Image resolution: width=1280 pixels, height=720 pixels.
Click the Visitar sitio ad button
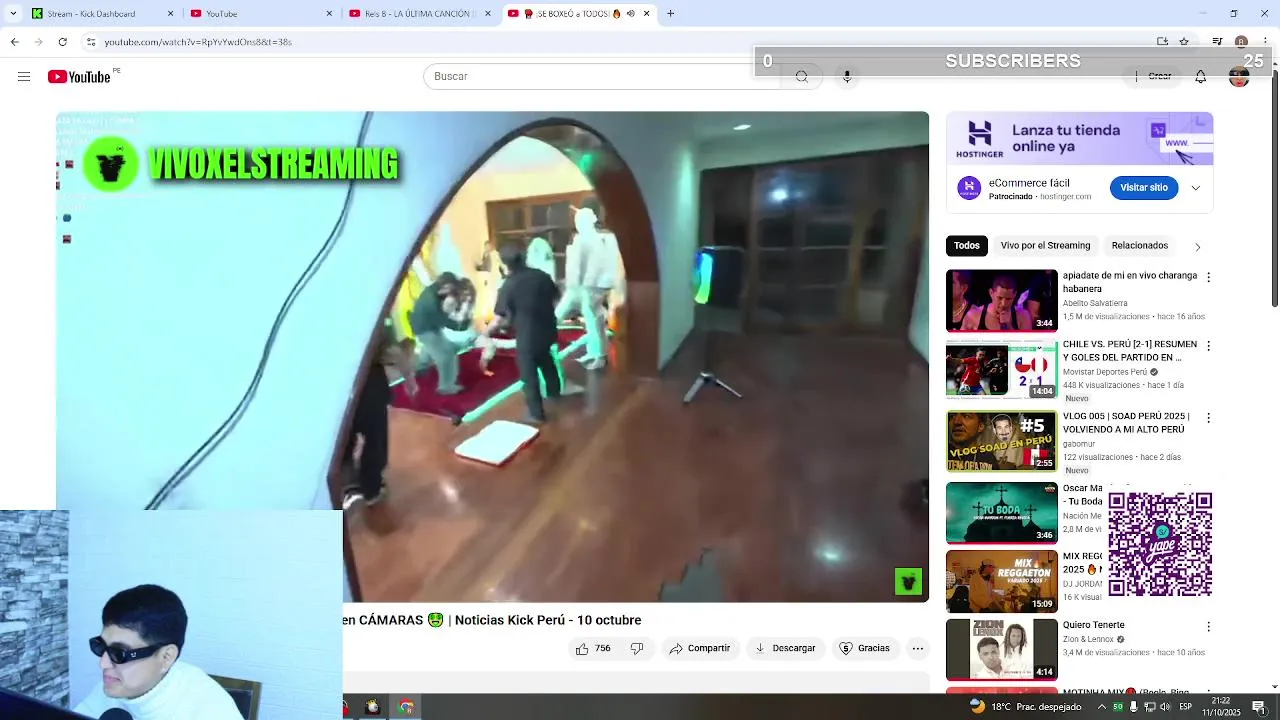tap(1143, 188)
